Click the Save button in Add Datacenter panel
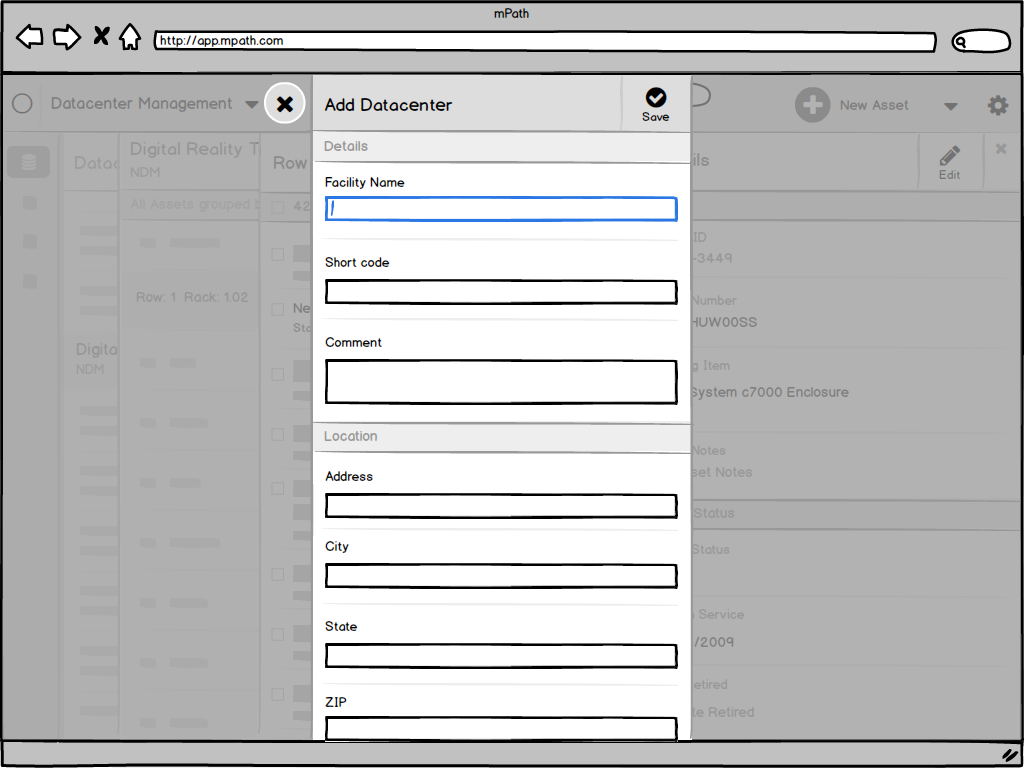 [x=655, y=103]
